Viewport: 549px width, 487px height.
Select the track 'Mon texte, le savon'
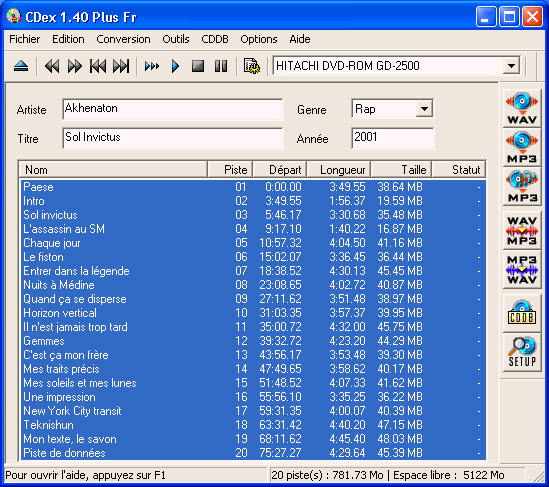coord(253,439)
